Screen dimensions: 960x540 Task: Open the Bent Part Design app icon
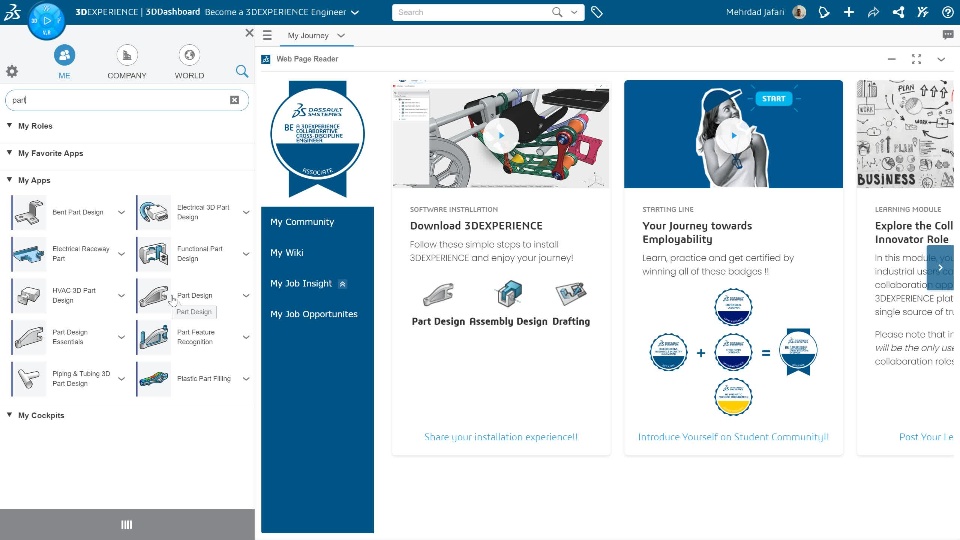[x=29, y=212]
